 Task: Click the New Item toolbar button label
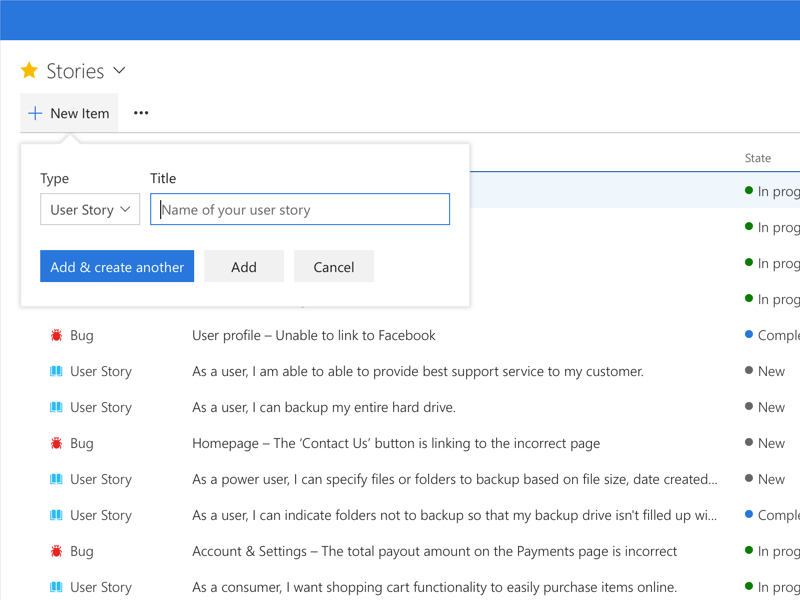click(80, 113)
